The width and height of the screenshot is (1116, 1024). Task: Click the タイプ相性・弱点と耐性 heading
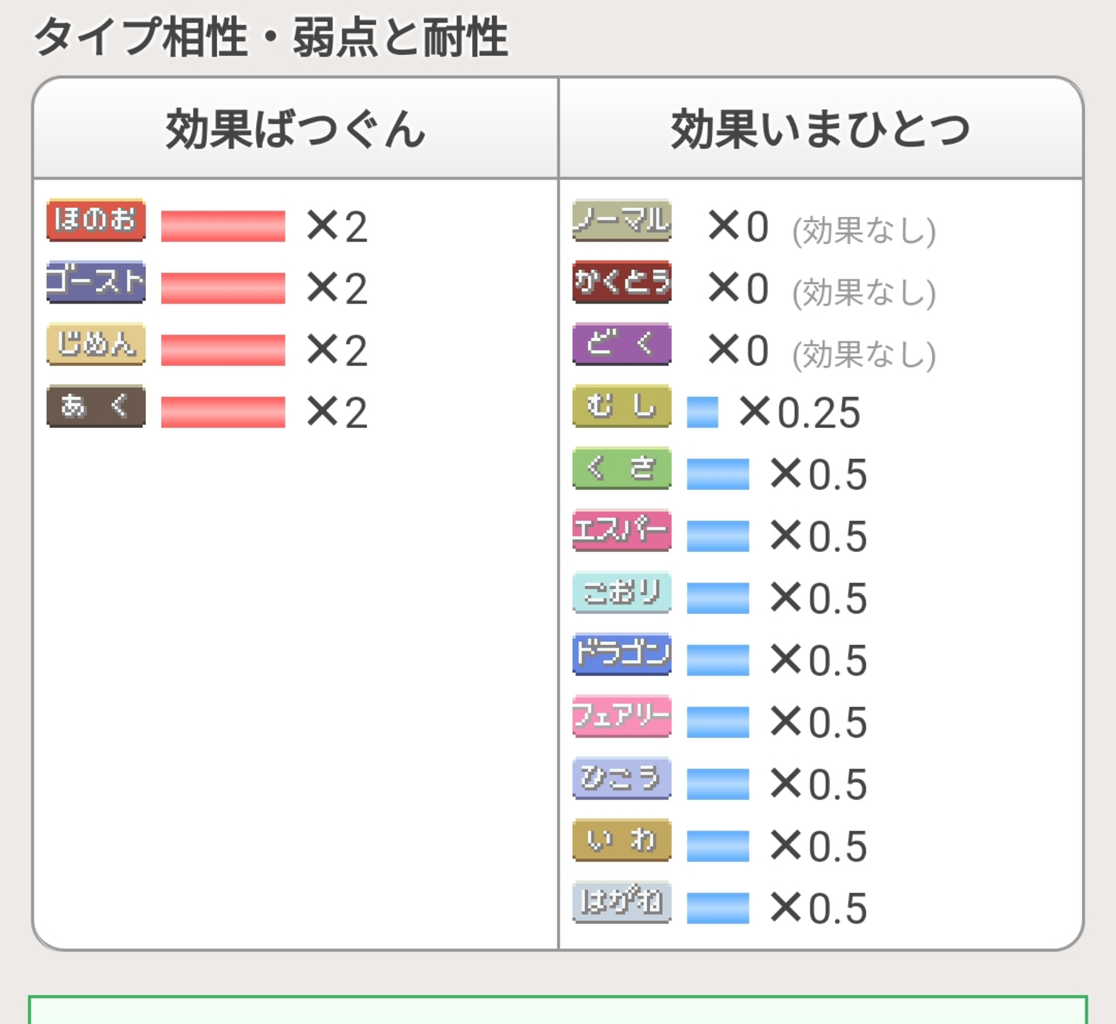[x=271, y=37]
